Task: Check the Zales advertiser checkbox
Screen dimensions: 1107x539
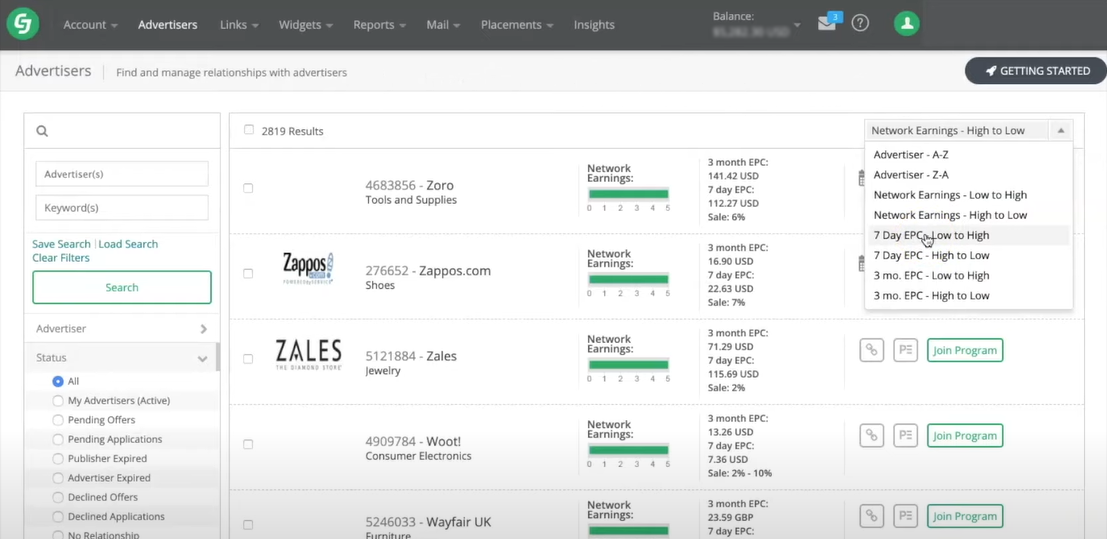Action: (x=248, y=359)
